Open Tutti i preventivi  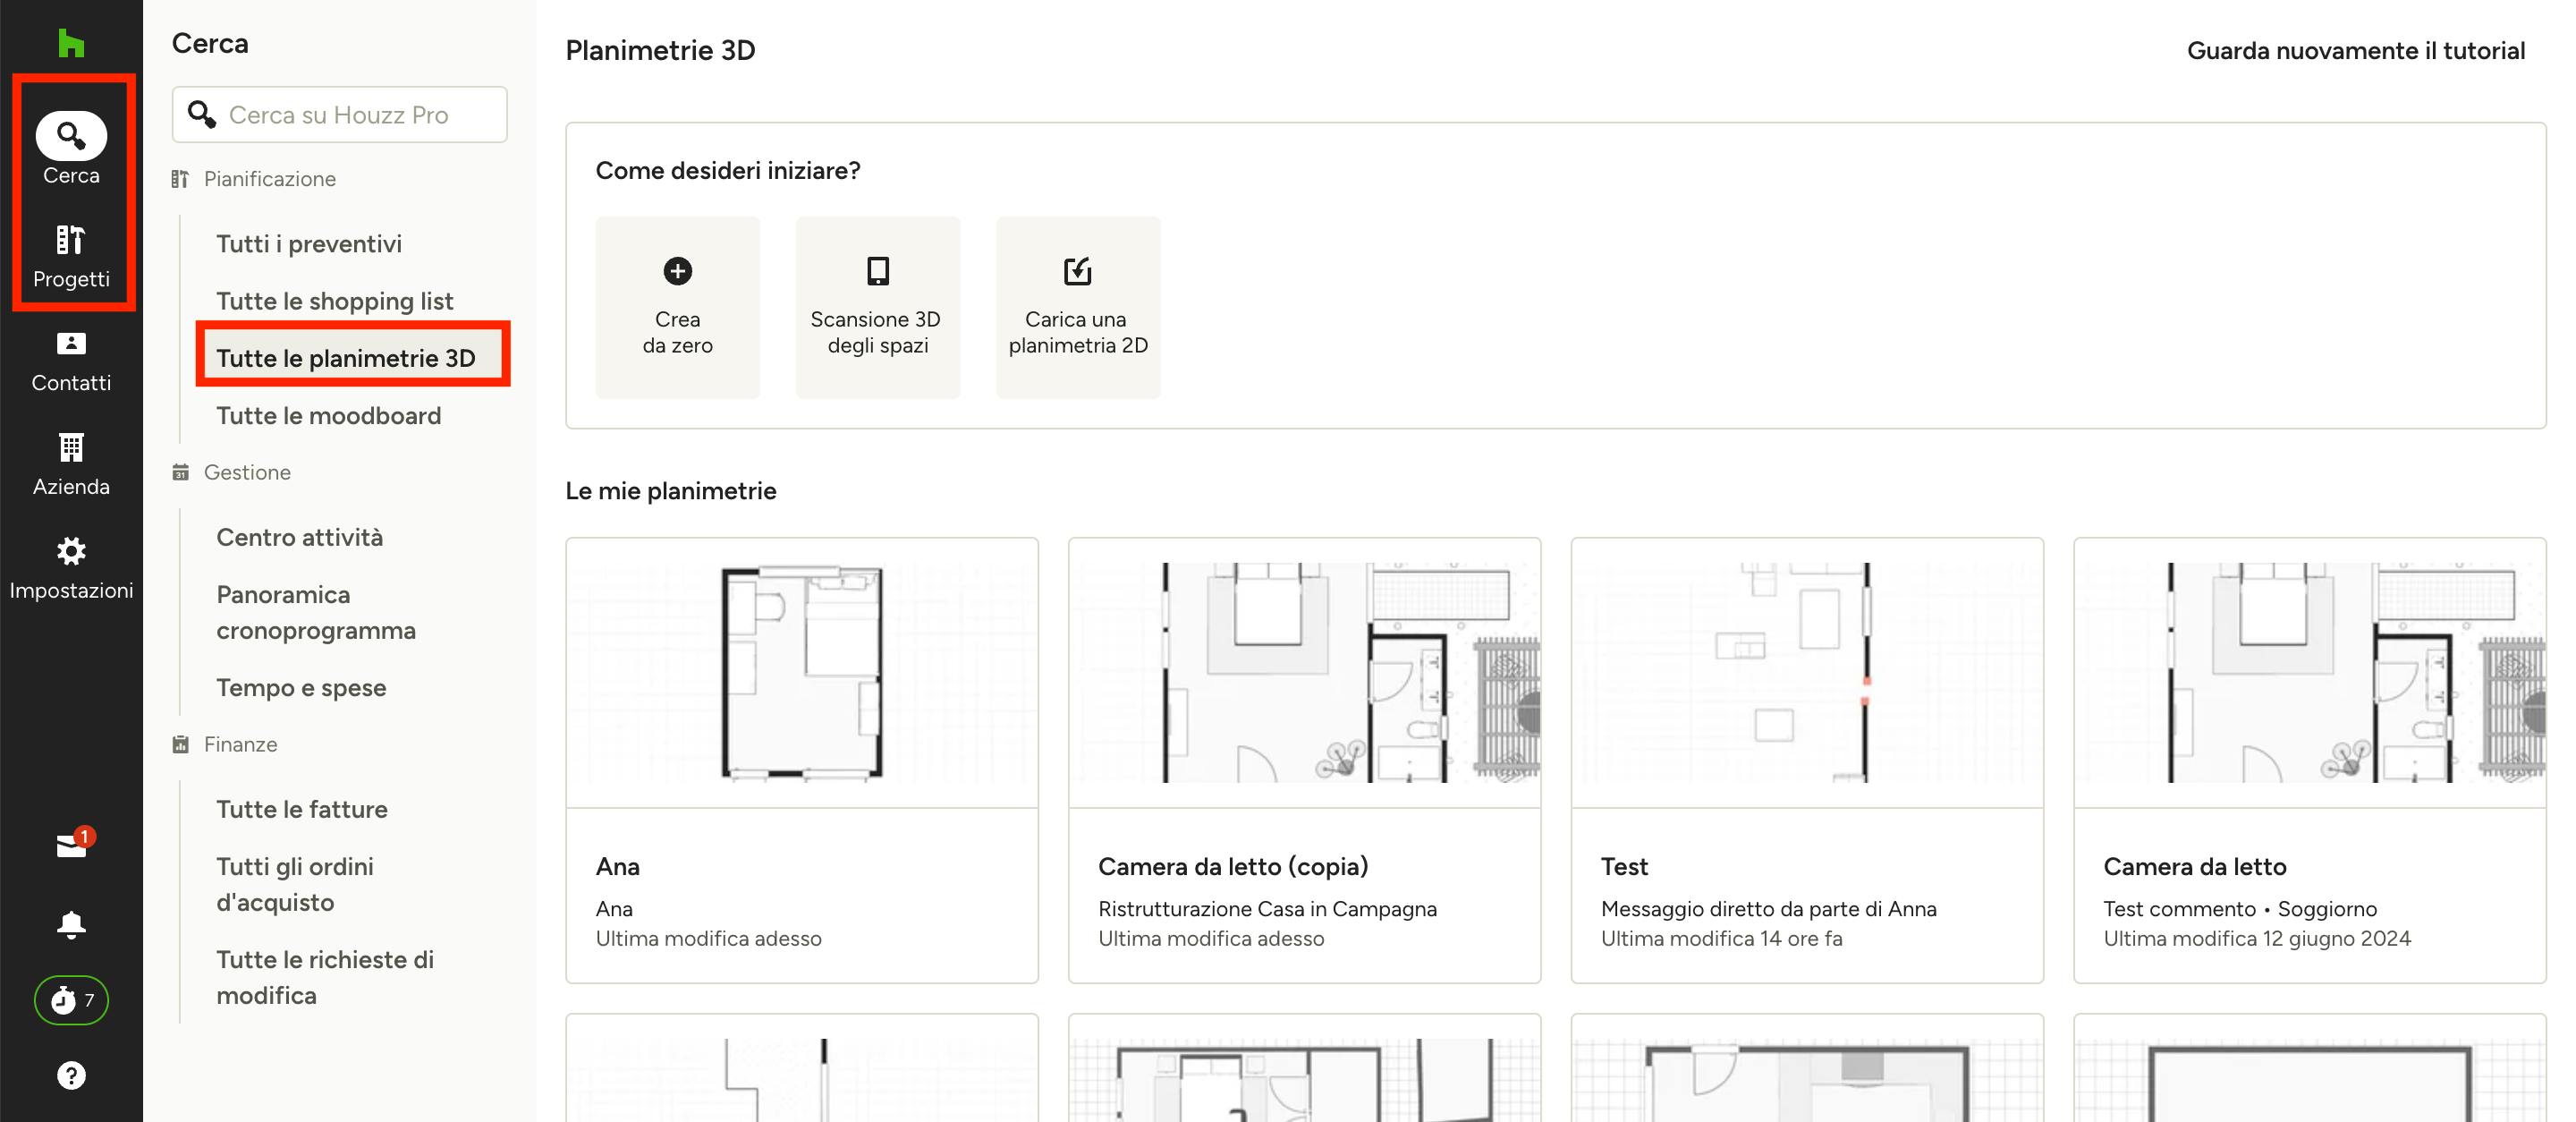click(309, 244)
